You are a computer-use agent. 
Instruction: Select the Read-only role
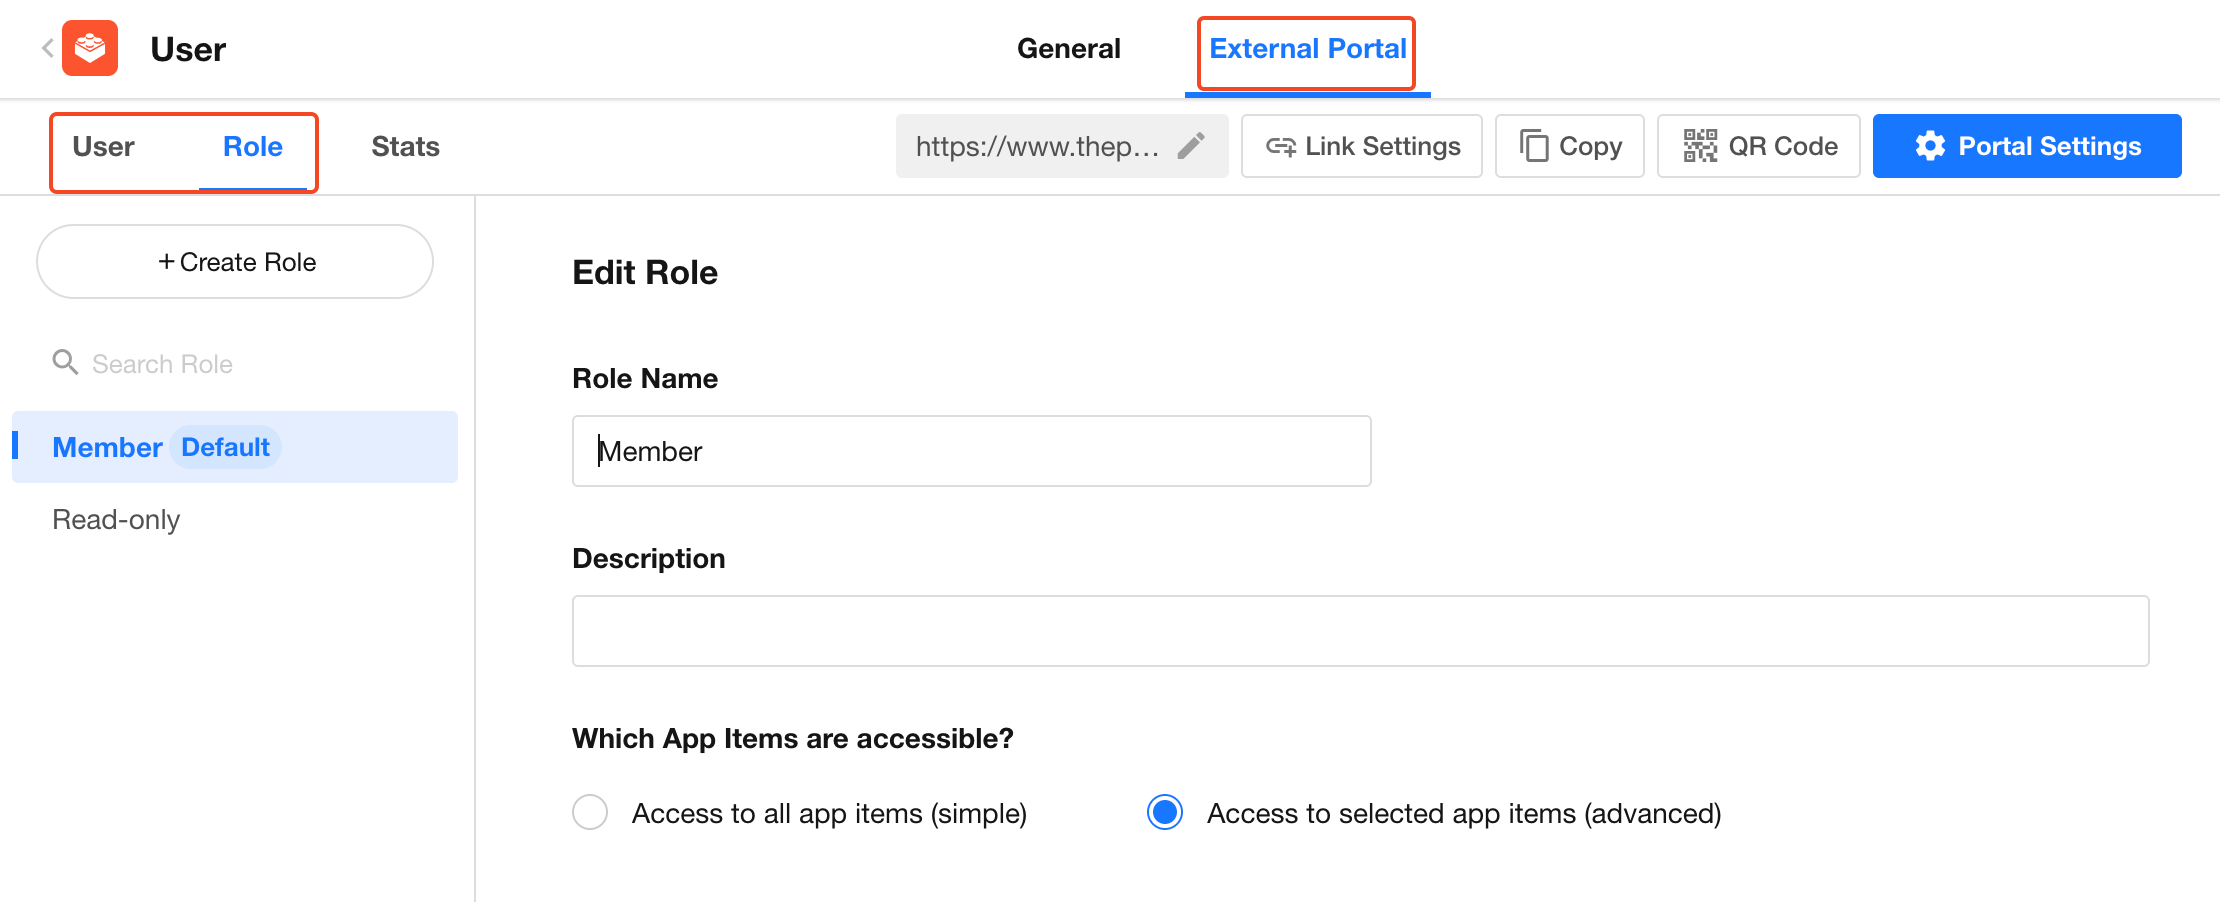pos(116,520)
